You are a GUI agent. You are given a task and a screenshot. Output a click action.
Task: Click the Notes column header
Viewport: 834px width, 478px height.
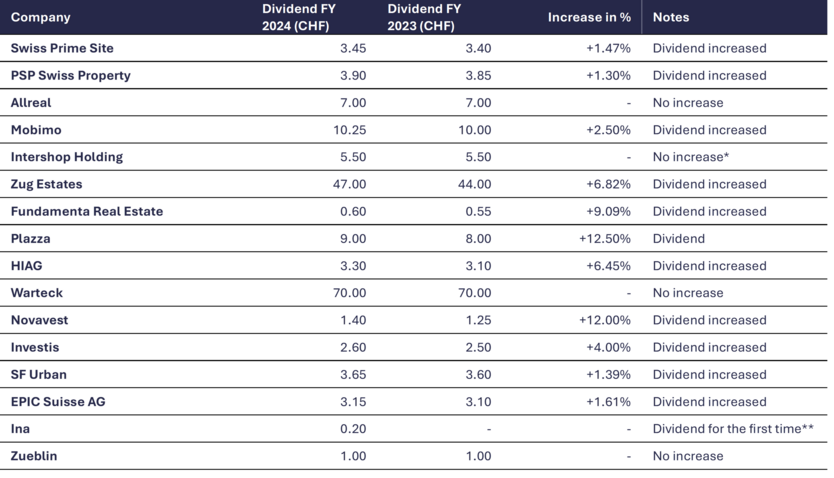tap(671, 17)
